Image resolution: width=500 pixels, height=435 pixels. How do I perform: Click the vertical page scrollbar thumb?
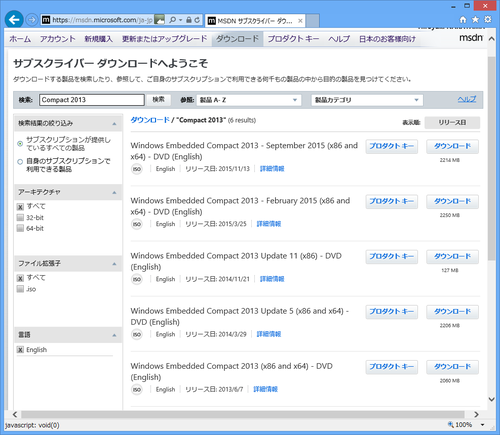click(491, 158)
